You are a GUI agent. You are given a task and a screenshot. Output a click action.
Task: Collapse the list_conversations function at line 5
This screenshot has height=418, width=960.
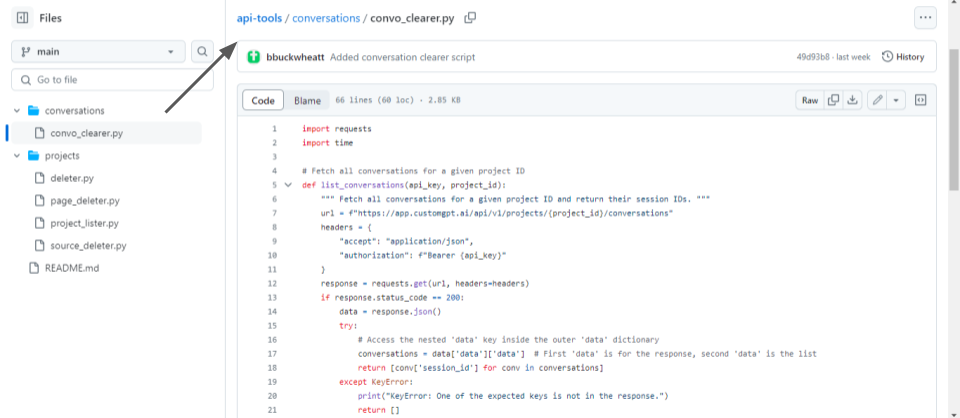[x=288, y=185]
